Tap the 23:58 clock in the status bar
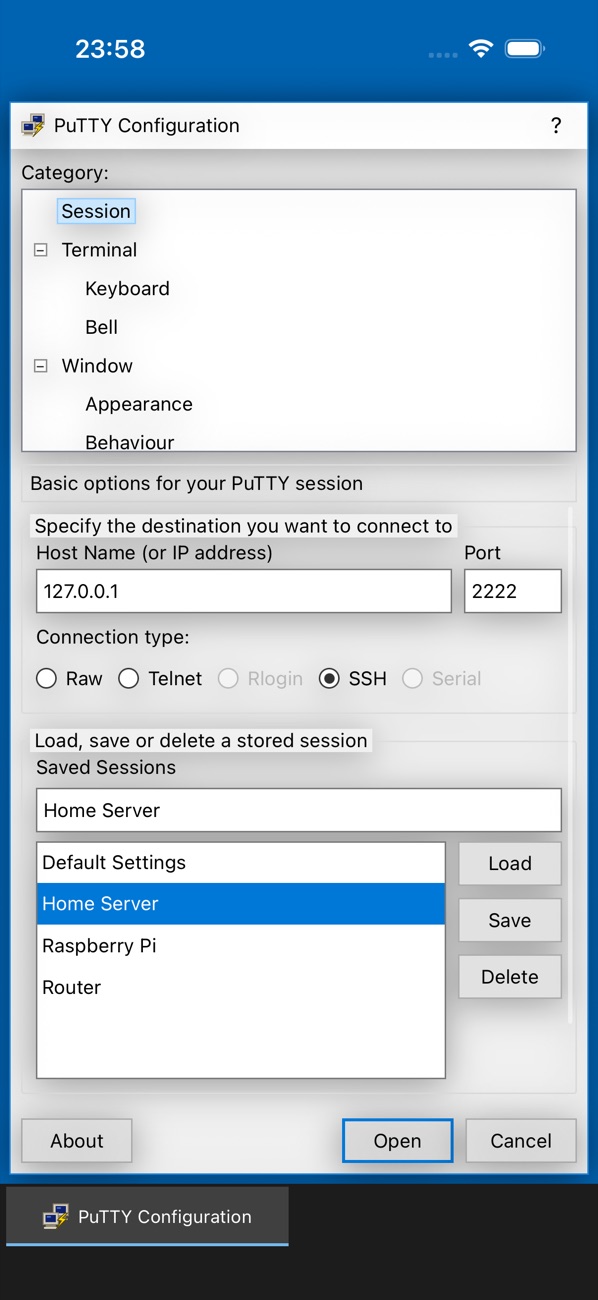This screenshot has width=598, height=1300. point(110,49)
